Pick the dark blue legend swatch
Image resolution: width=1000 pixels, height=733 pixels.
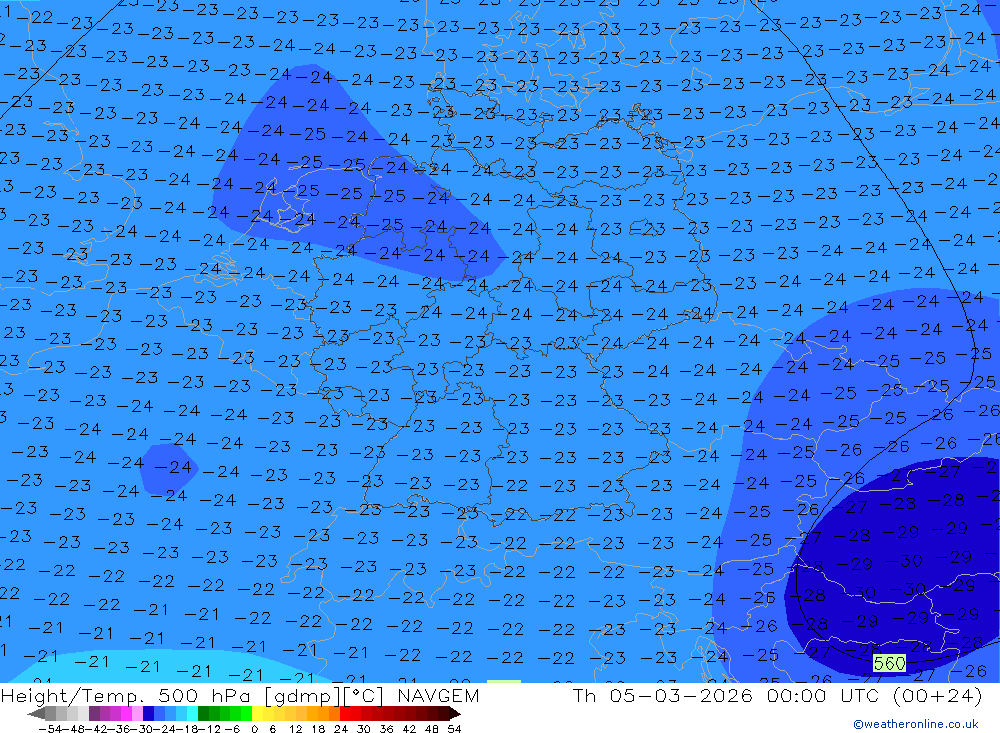coord(148,713)
